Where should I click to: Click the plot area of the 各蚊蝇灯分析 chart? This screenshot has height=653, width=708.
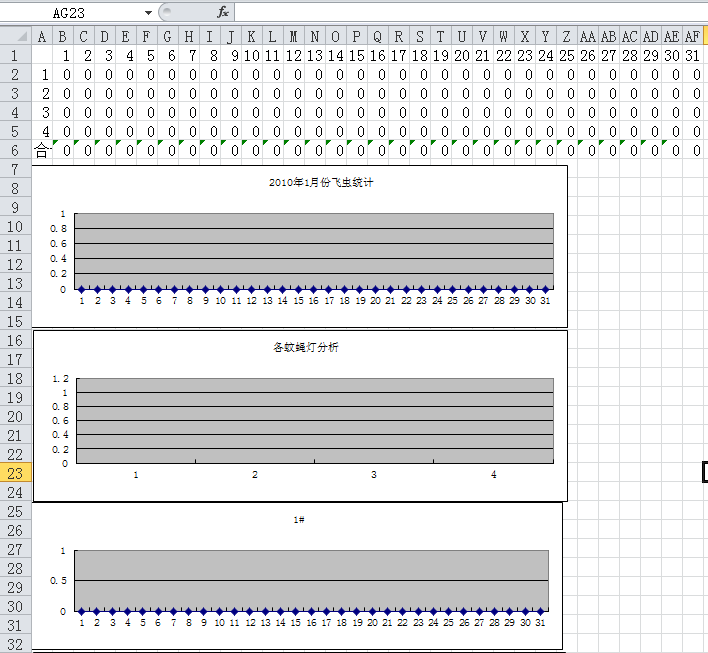coord(314,420)
